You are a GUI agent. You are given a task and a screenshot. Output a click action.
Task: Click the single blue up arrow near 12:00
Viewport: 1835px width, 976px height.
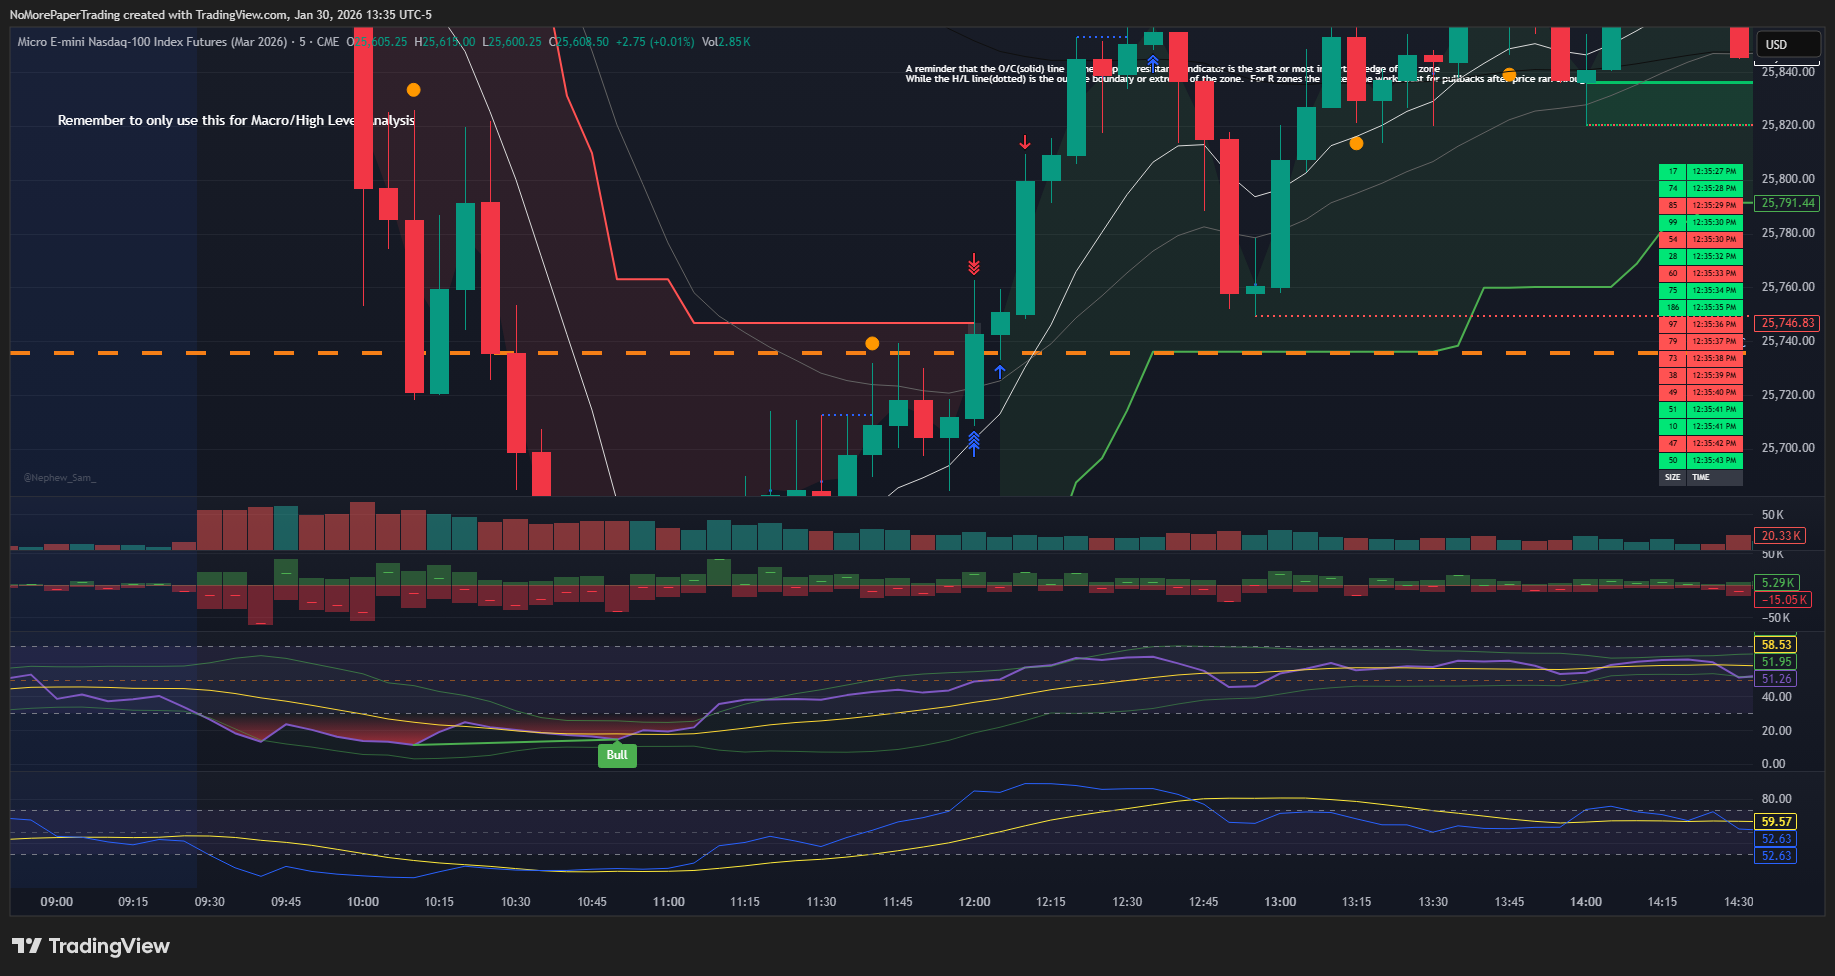pyautogui.click(x=1000, y=372)
